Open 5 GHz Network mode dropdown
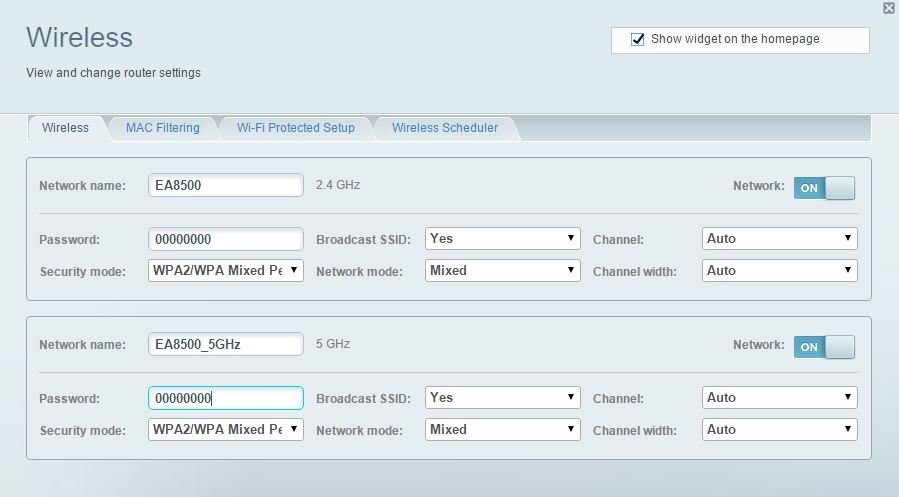Viewport: 899px width, 497px height. (x=503, y=429)
